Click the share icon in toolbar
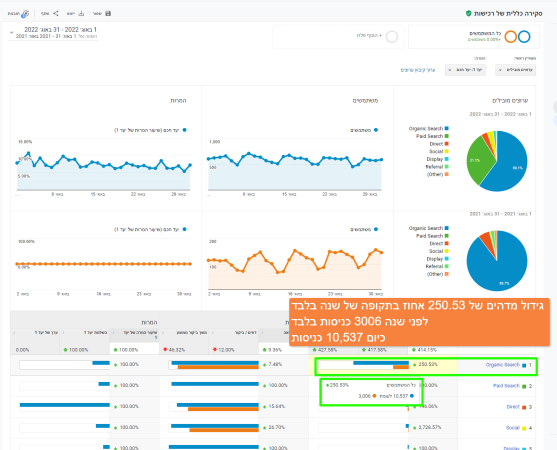This screenshot has height=450, width=557. (56, 13)
